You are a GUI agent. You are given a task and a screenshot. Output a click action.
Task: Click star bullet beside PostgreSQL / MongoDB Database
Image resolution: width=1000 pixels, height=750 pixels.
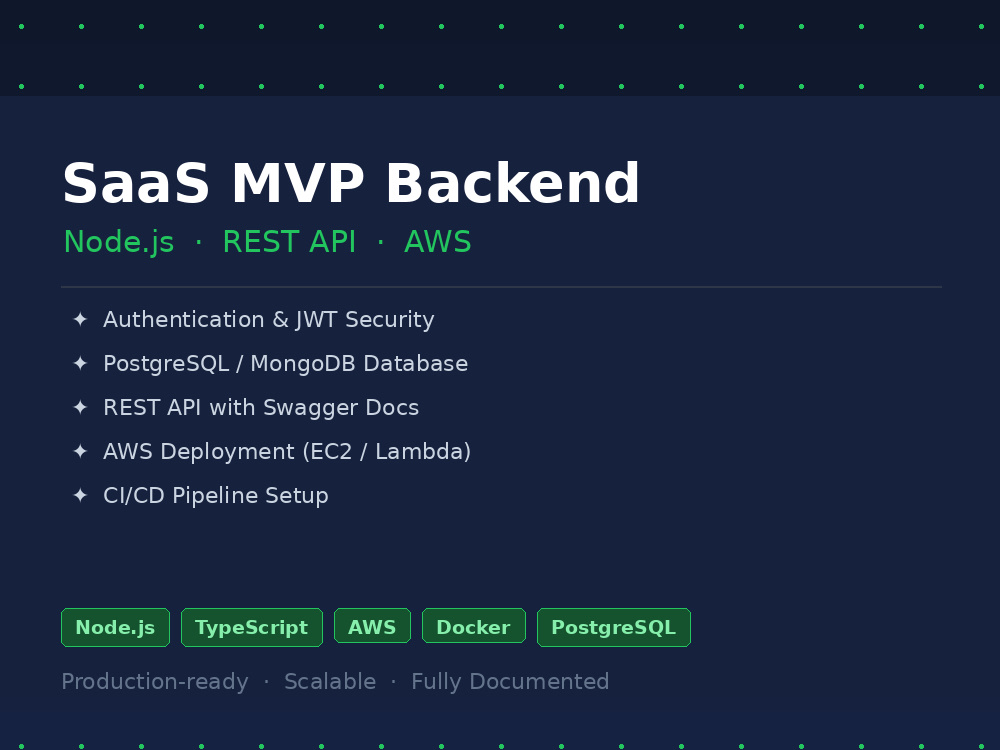(80, 363)
